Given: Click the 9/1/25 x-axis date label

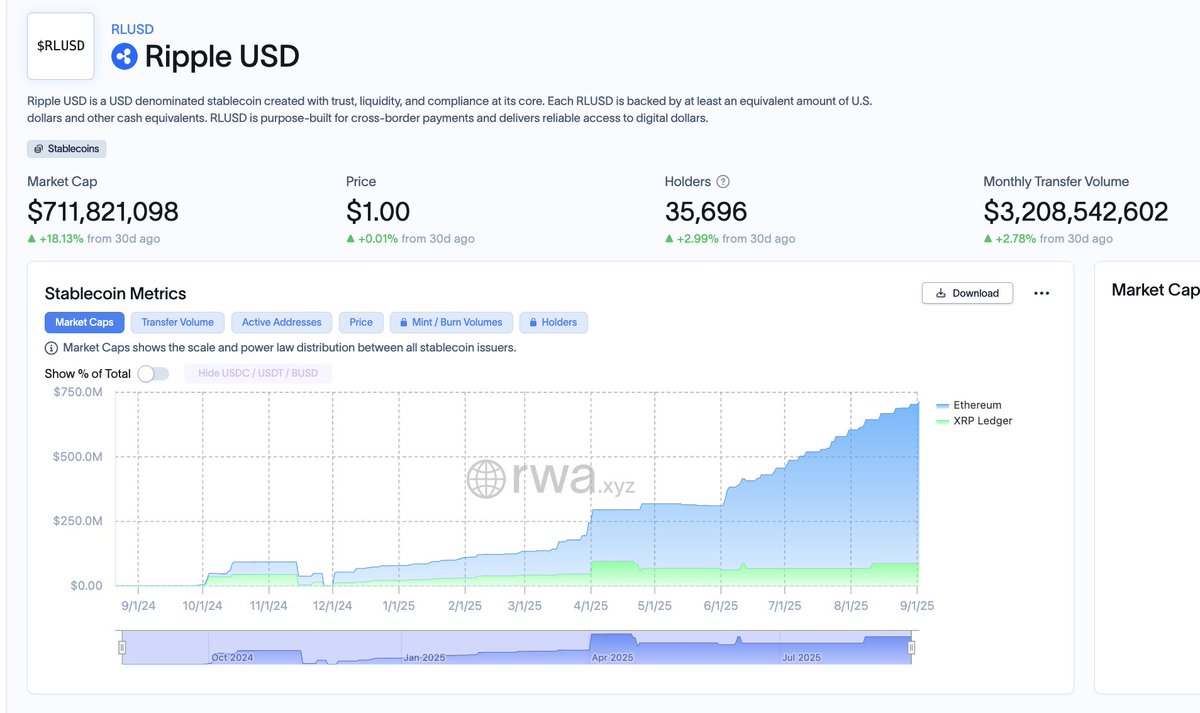Looking at the screenshot, I should [916, 606].
